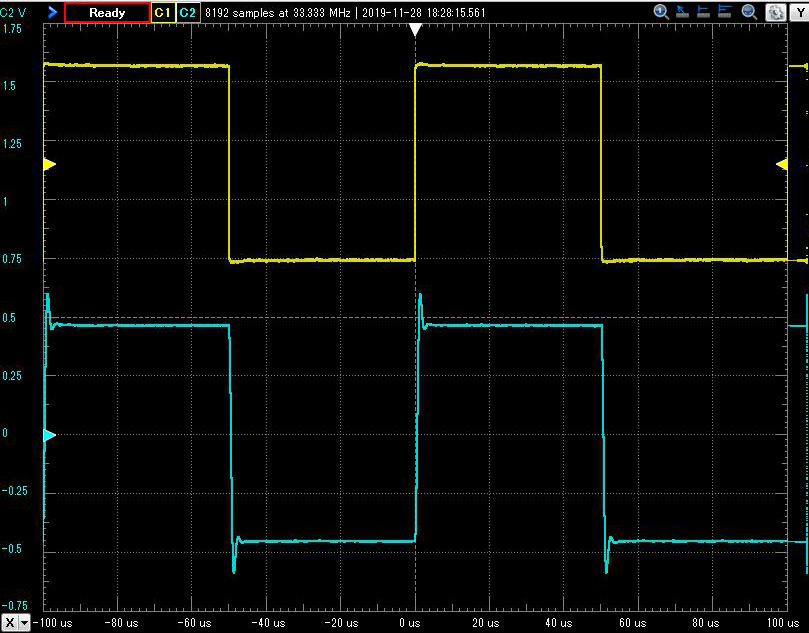The width and height of the screenshot is (809, 633).
Task: Click the white trigger position marker at top
Action: 415,30
